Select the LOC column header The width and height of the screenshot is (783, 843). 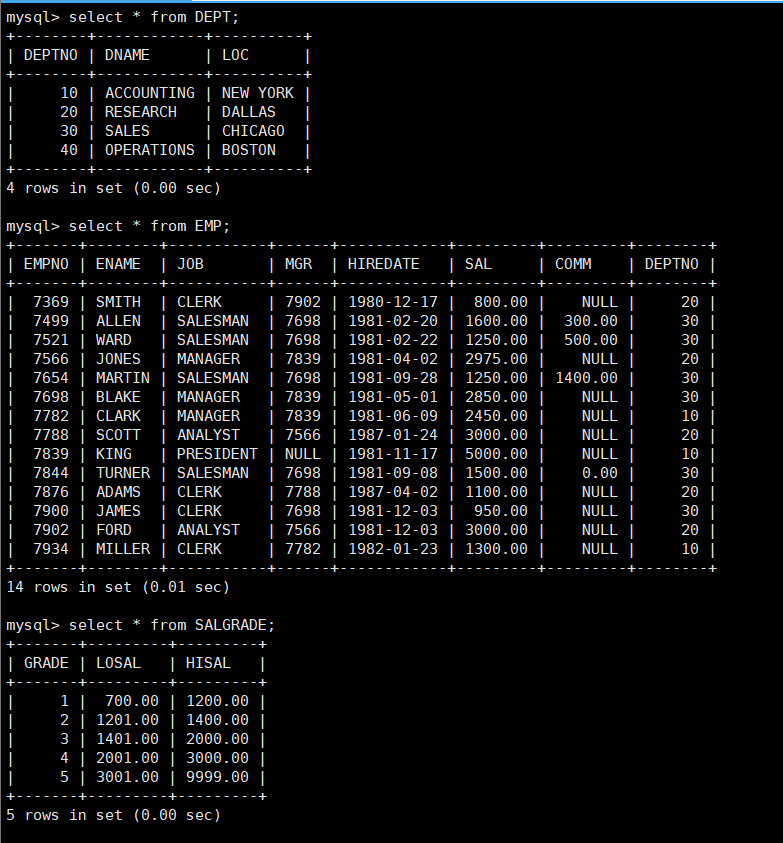point(235,55)
